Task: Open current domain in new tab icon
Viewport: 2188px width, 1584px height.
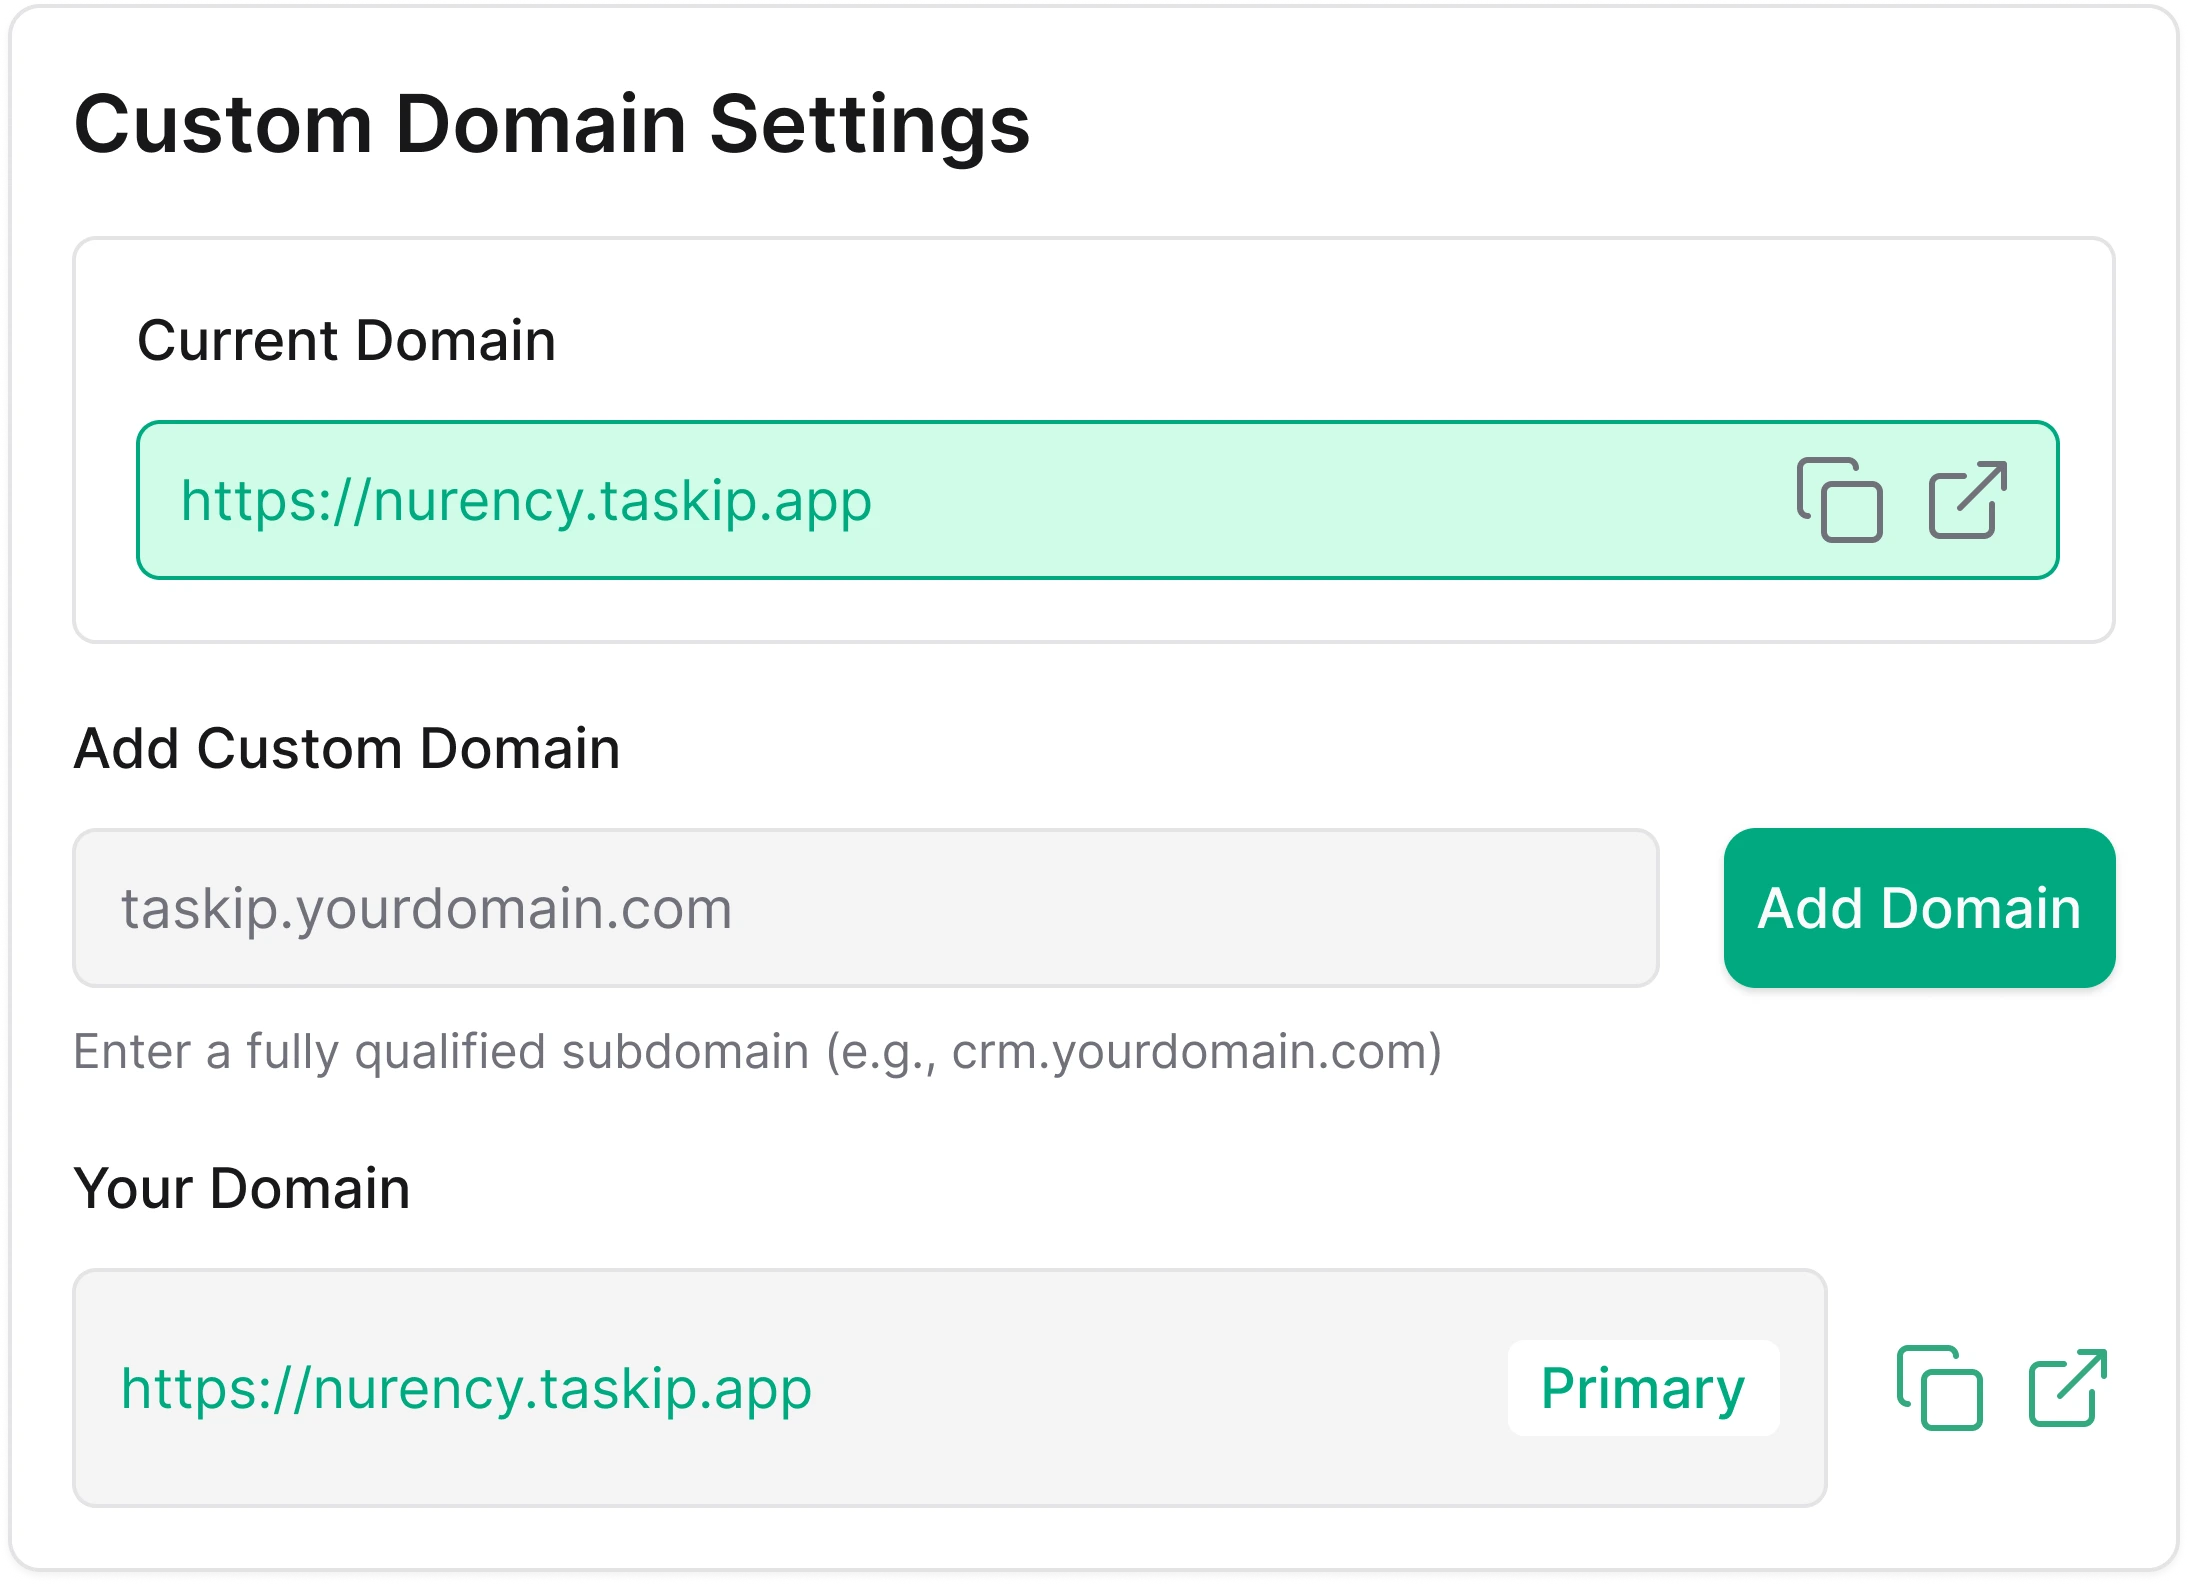Action: click(1967, 500)
